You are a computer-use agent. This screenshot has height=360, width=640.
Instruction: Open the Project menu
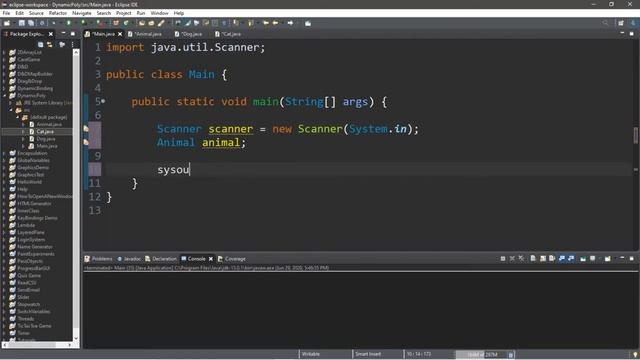tap(124, 13)
